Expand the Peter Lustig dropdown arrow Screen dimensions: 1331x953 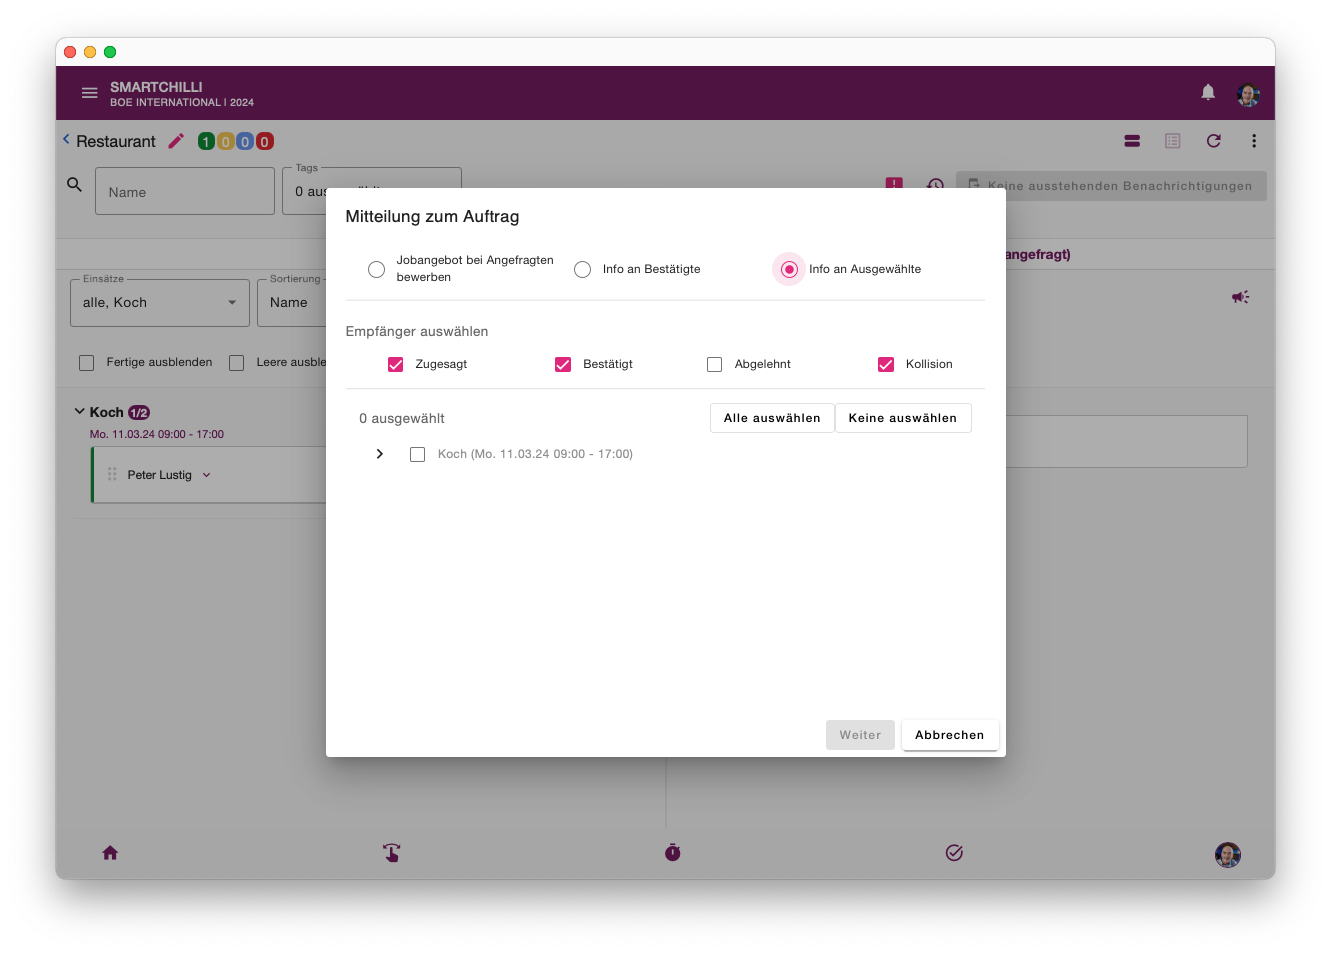point(207,475)
